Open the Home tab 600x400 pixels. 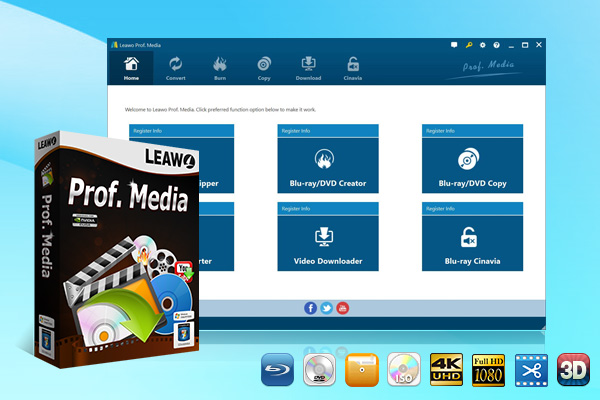(131, 68)
